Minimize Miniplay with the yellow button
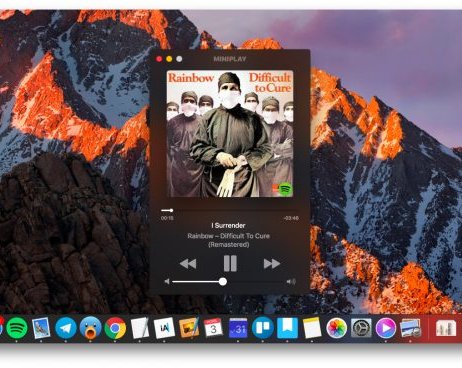The image size is (462, 368). tap(169, 59)
